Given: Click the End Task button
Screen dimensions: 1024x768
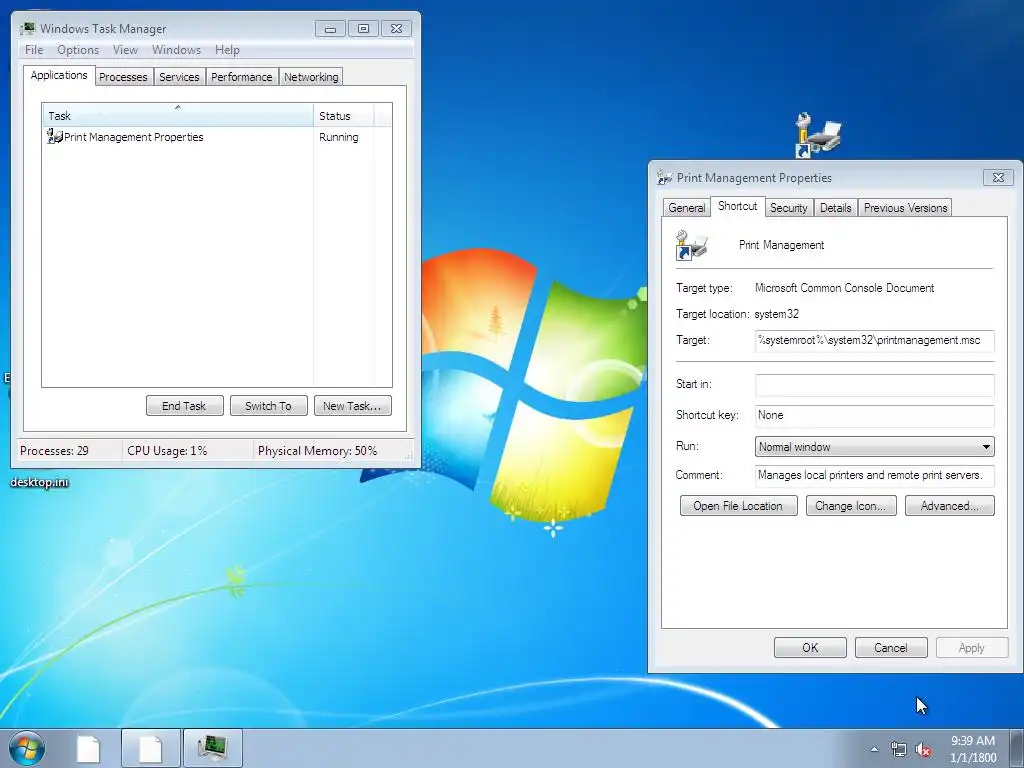Looking at the screenshot, I should pyautogui.click(x=184, y=406).
